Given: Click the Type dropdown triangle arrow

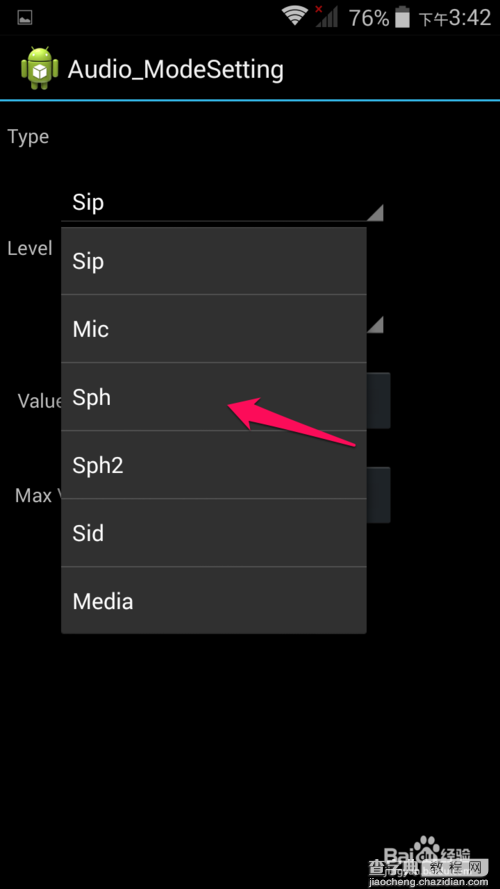Looking at the screenshot, I should pos(375,213).
